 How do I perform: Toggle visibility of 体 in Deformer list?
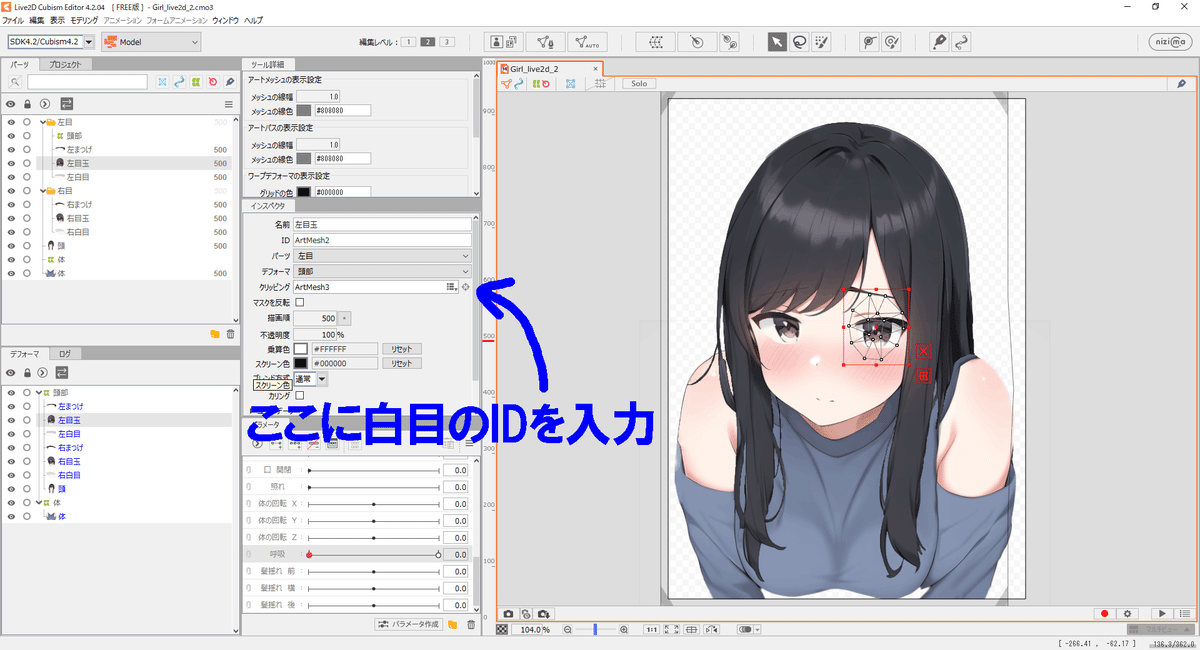point(11,503)
